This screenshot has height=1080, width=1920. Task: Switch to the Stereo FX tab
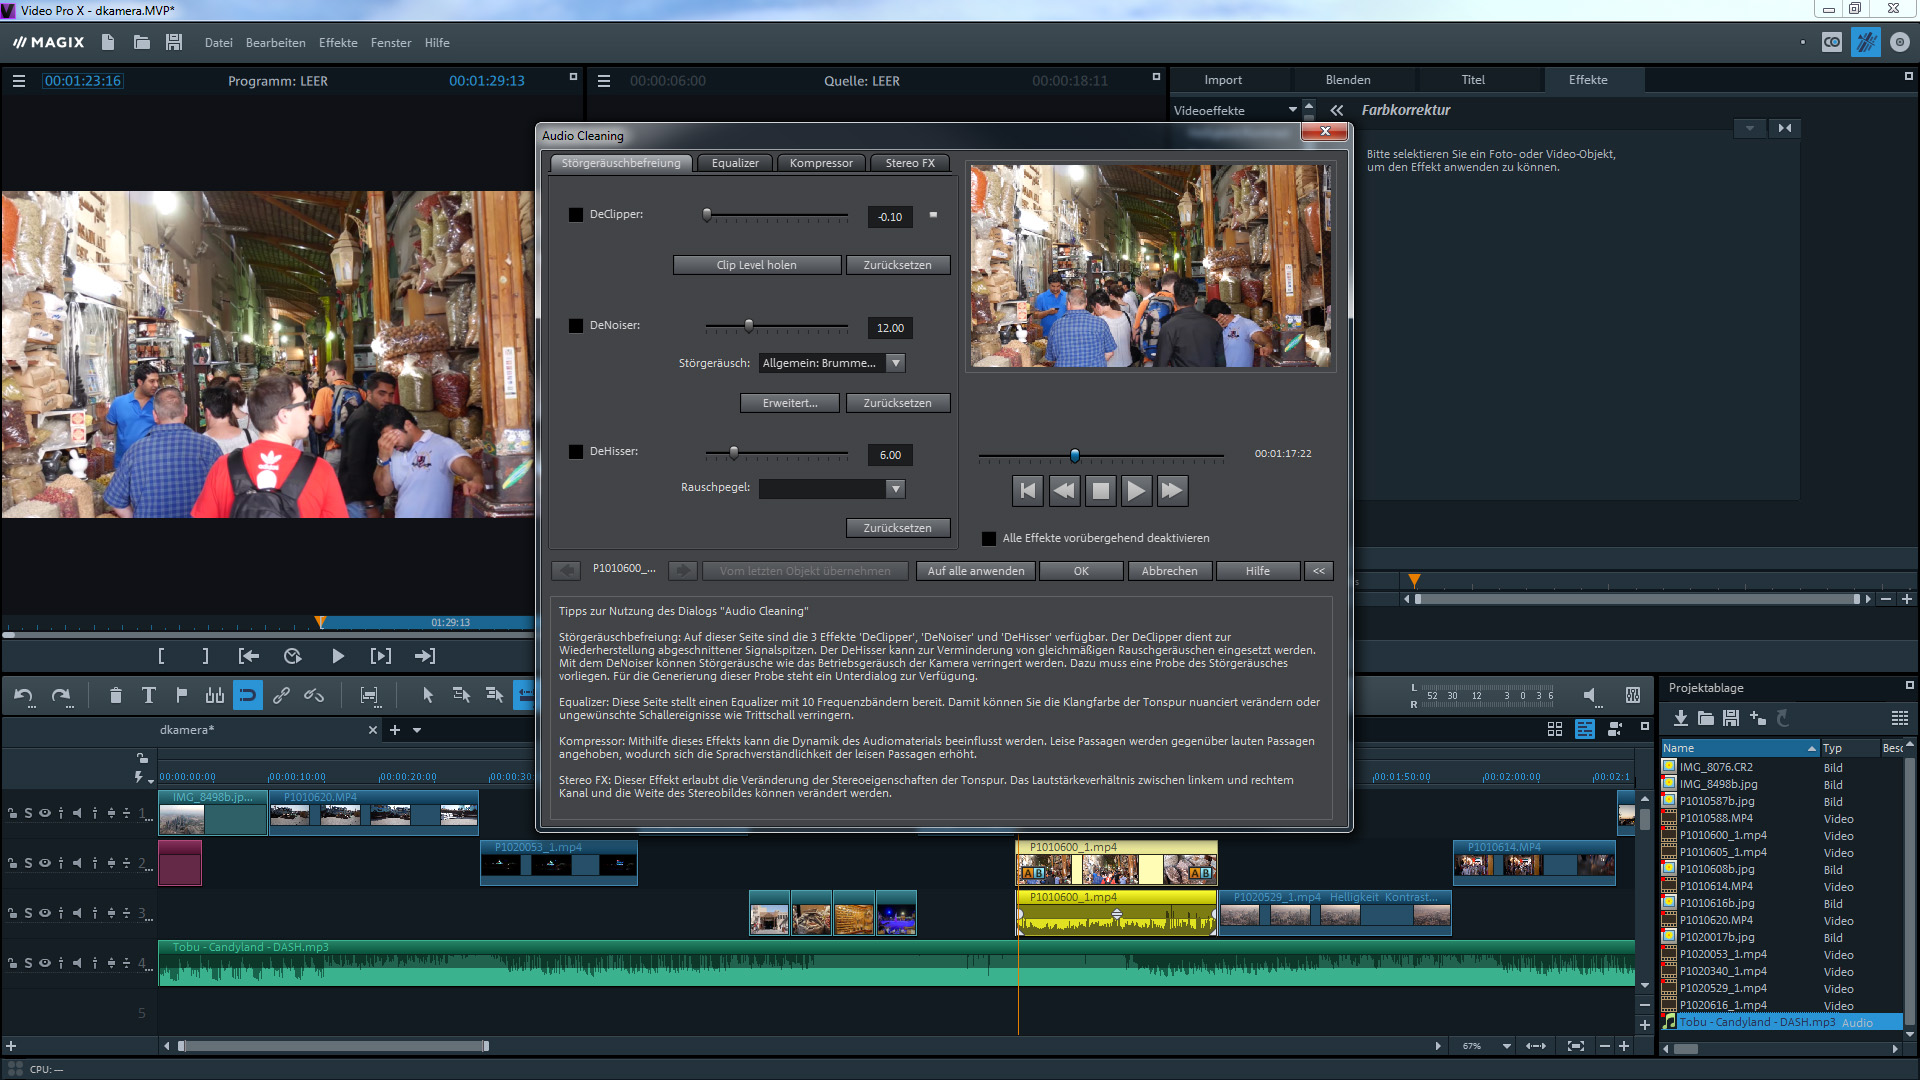[x=910, y=163]
